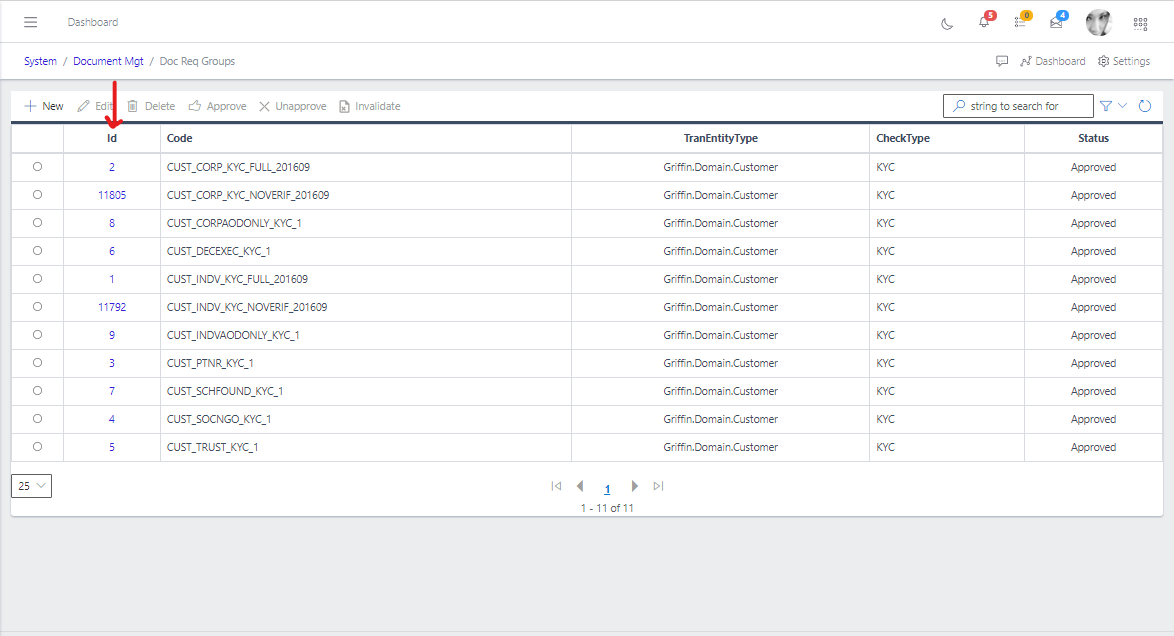Open record Id 11792 link
1174x636 pixels.
click(x=112, y=307)
